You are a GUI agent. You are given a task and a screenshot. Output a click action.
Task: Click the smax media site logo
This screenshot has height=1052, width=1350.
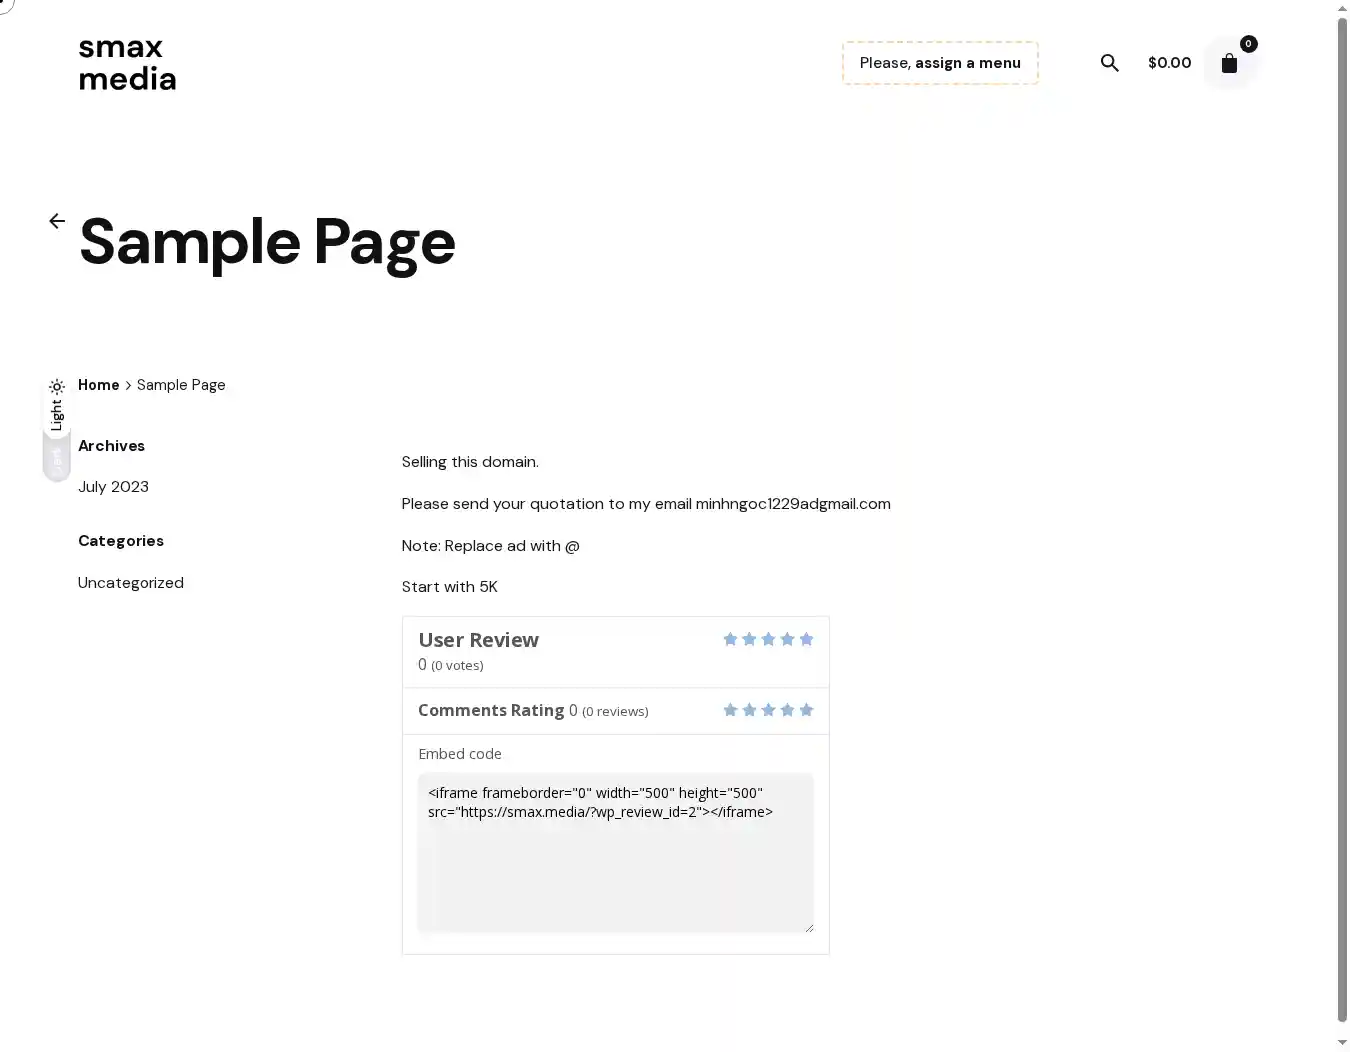(x=127, y=64)
